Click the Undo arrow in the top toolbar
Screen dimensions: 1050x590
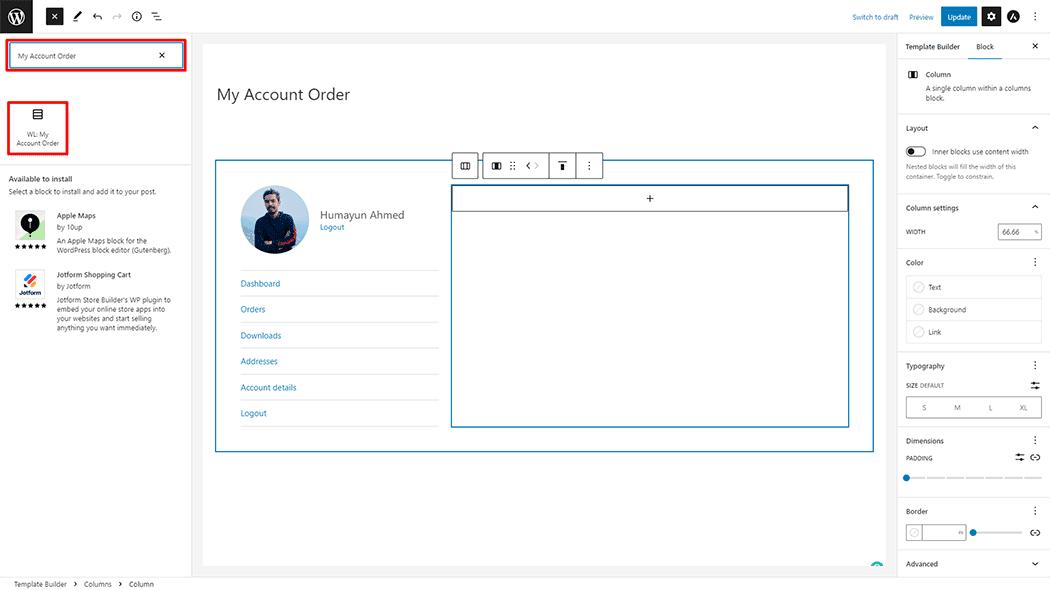tap(96, 16)
